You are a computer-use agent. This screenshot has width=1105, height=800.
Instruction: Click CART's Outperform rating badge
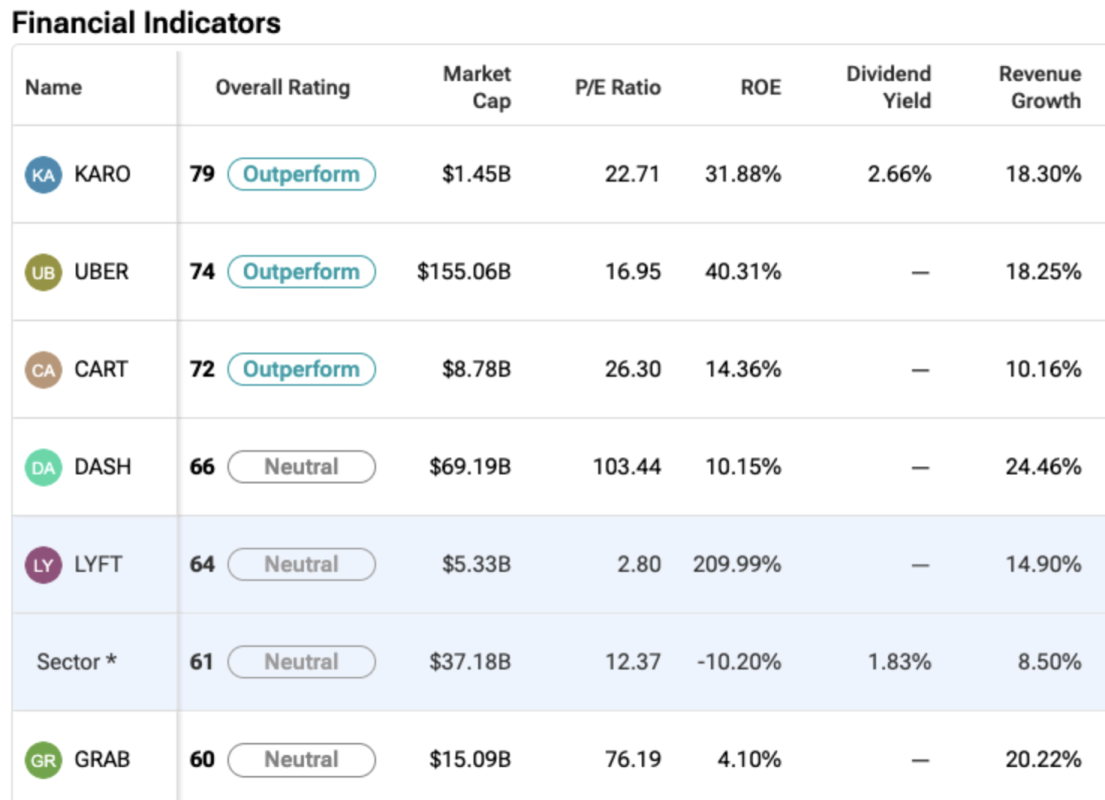(301, 370)
